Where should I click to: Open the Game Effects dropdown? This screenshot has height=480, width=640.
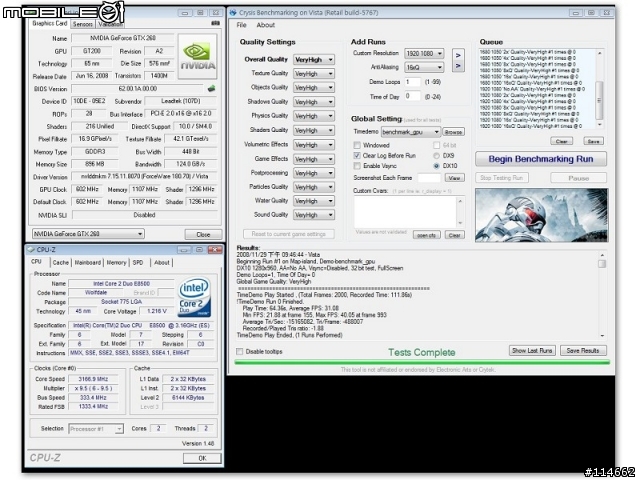[x=314, y=160]
